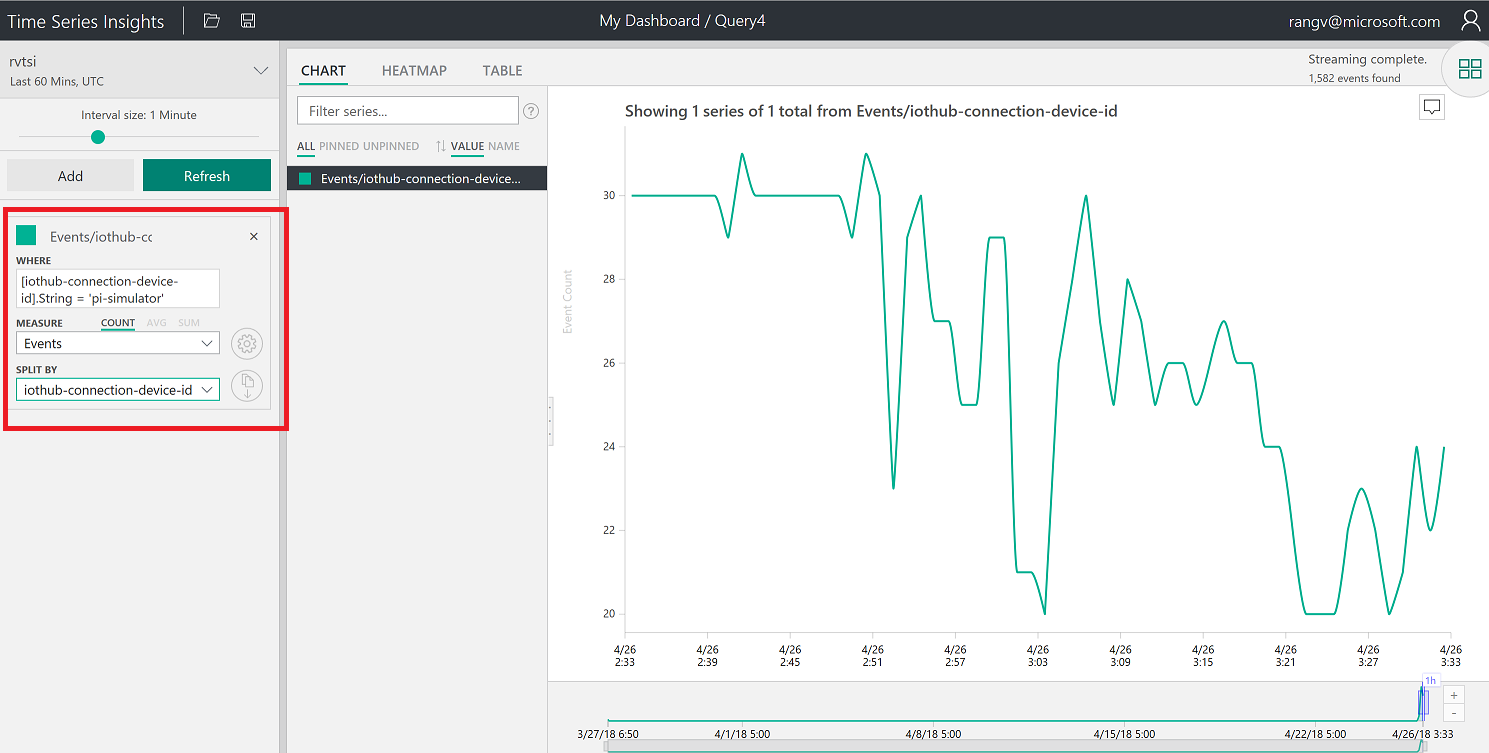
Task: Open the Events measure dropdown
Action: [118, 343]
